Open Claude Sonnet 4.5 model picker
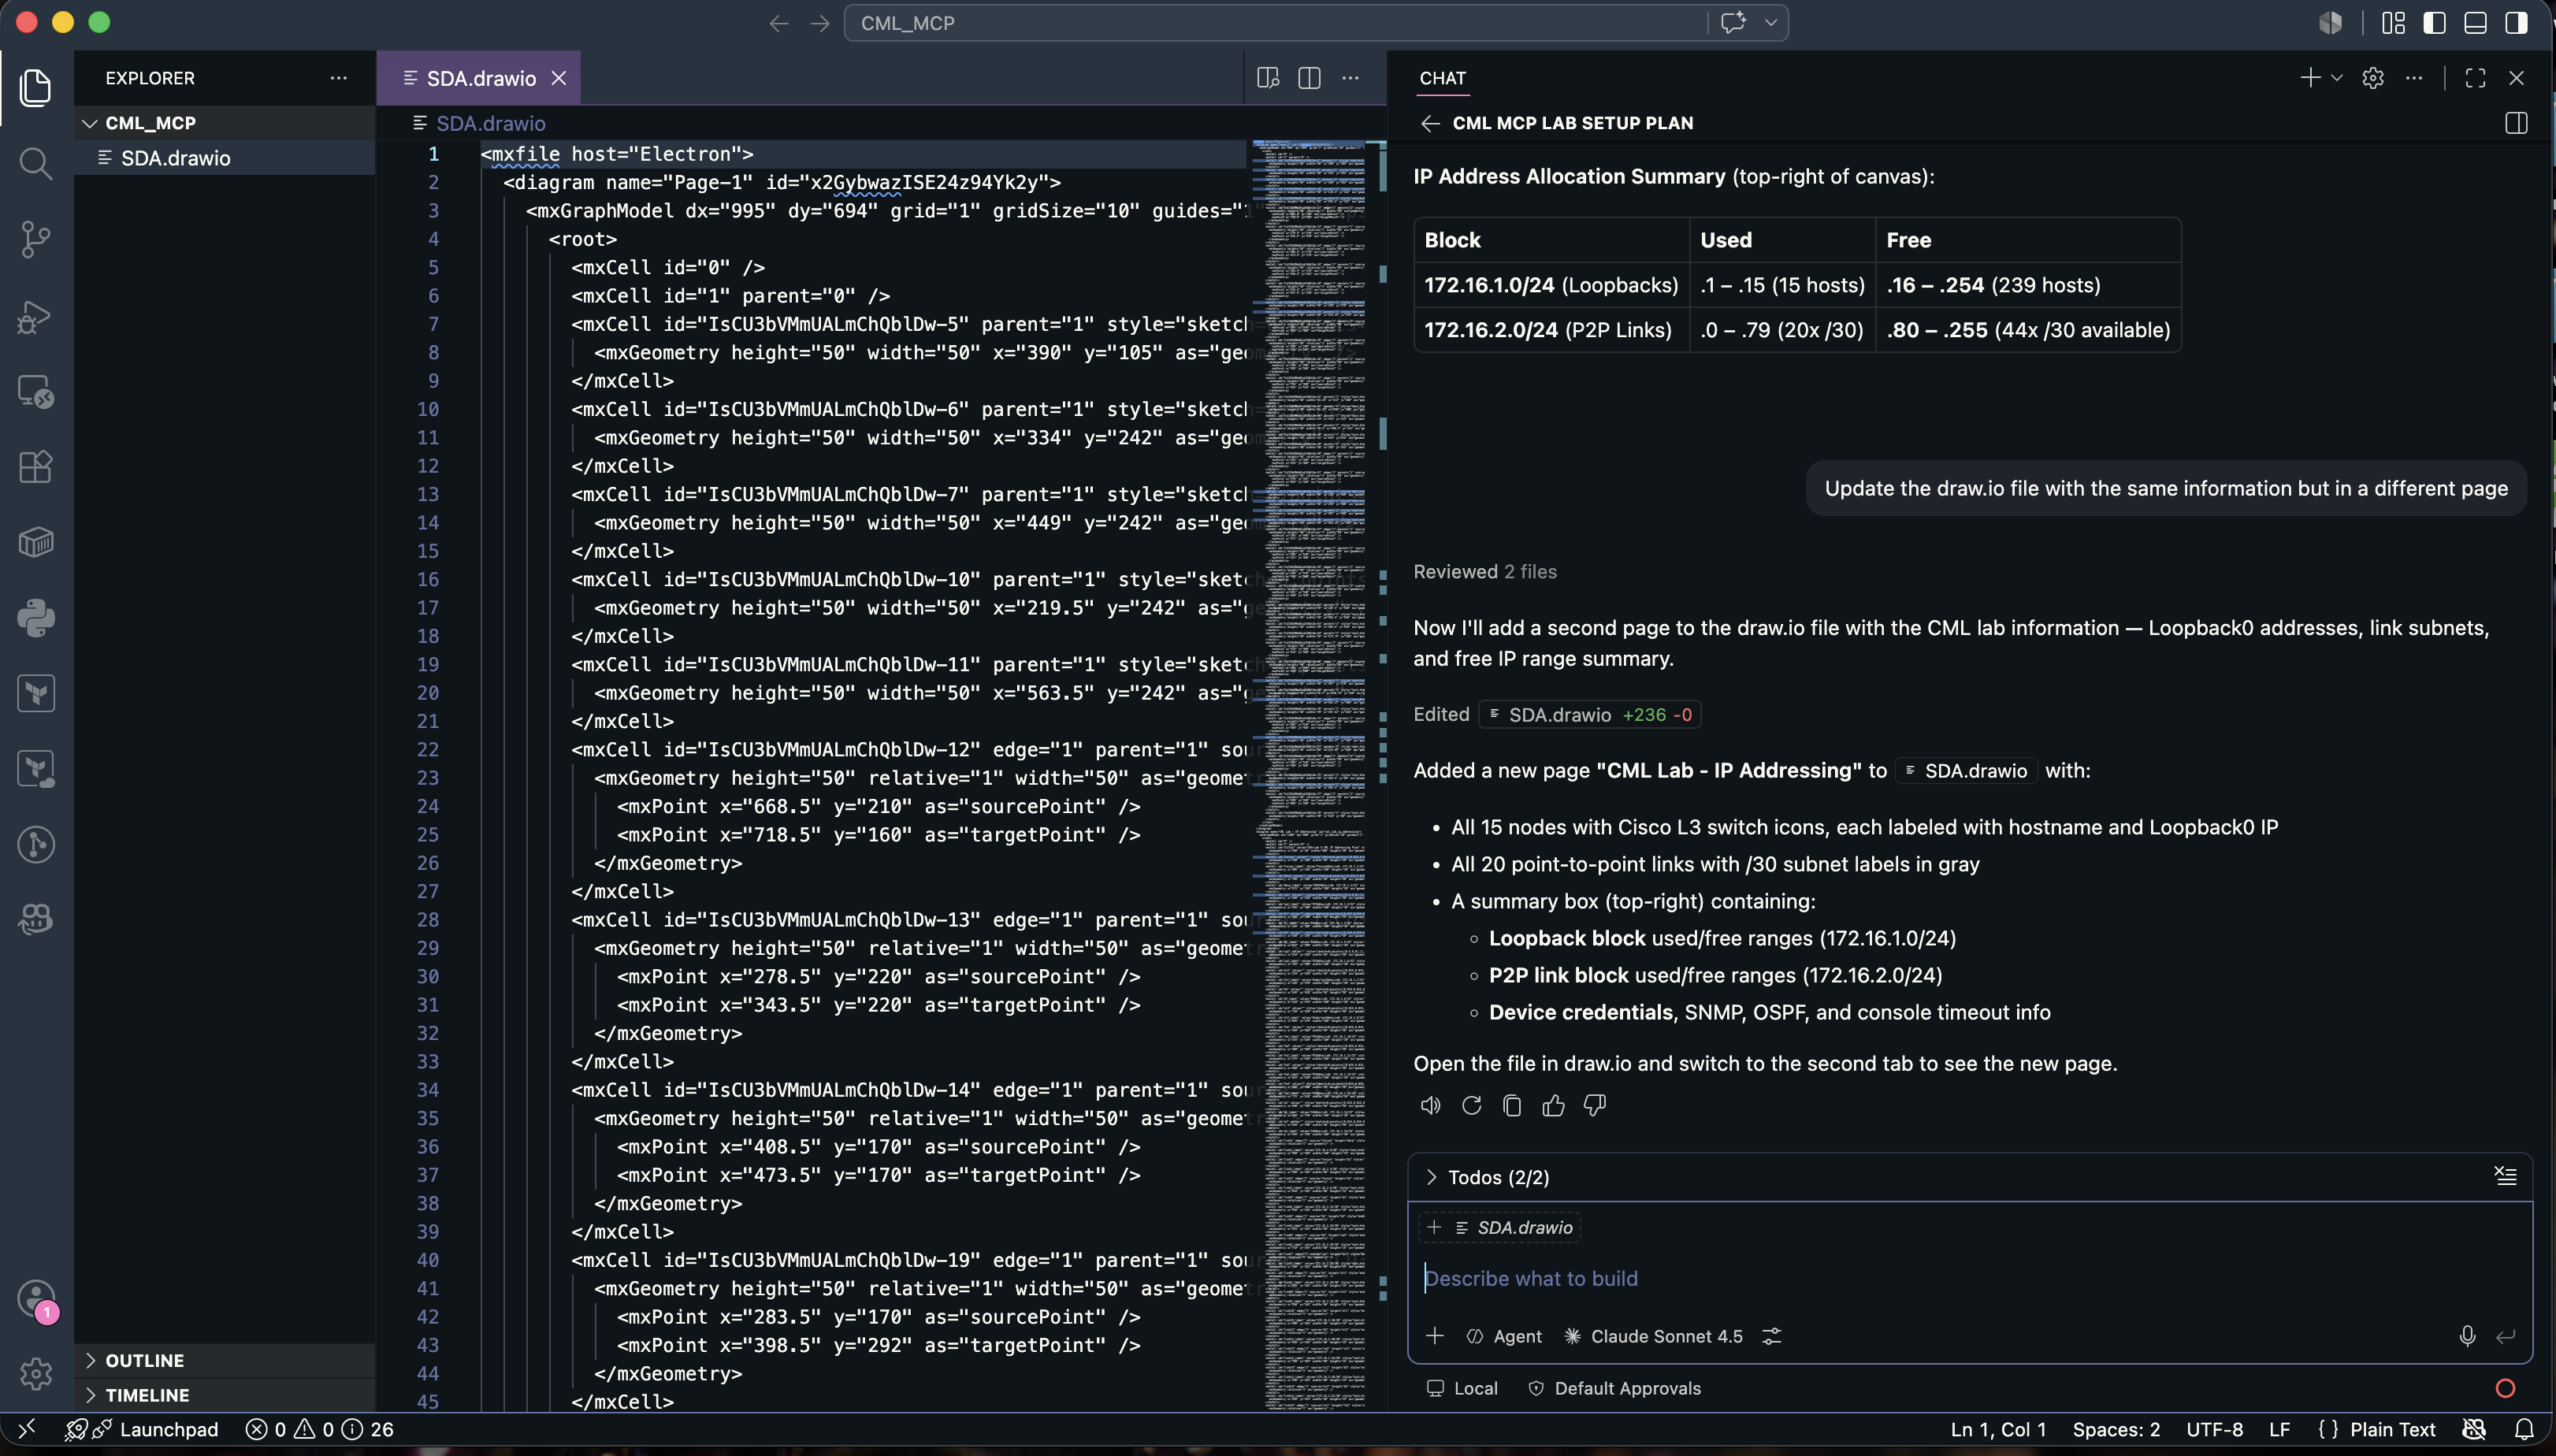2556x1456 pixels. point(1653,1336)
